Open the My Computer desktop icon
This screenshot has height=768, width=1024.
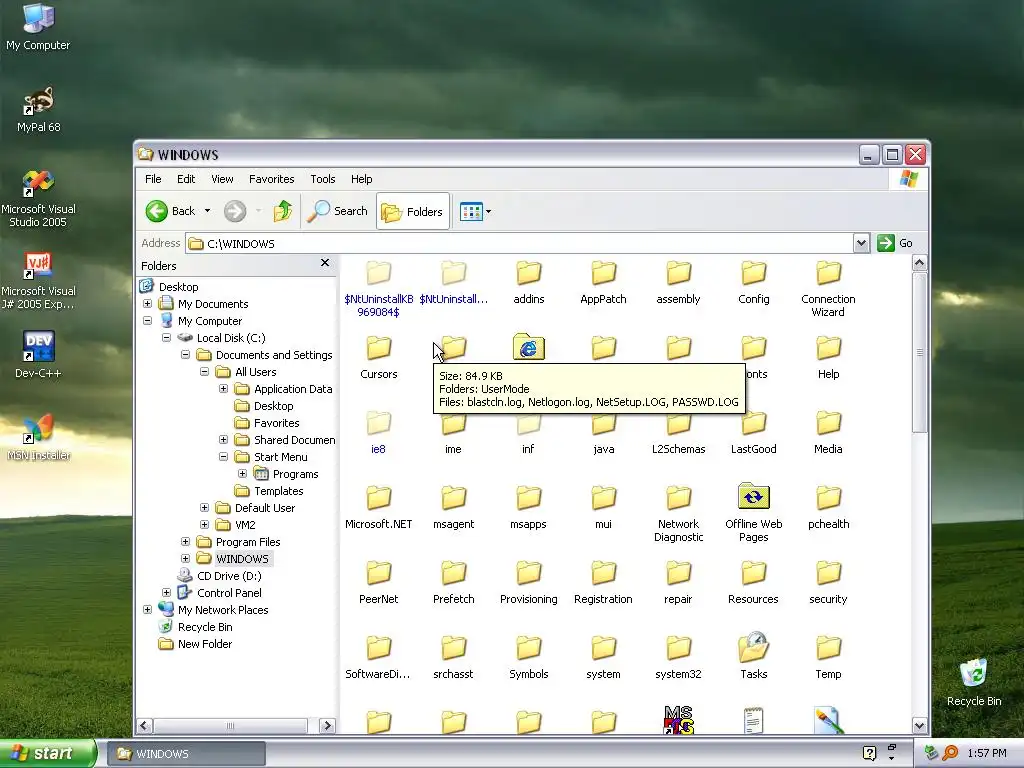coord(38,26)
